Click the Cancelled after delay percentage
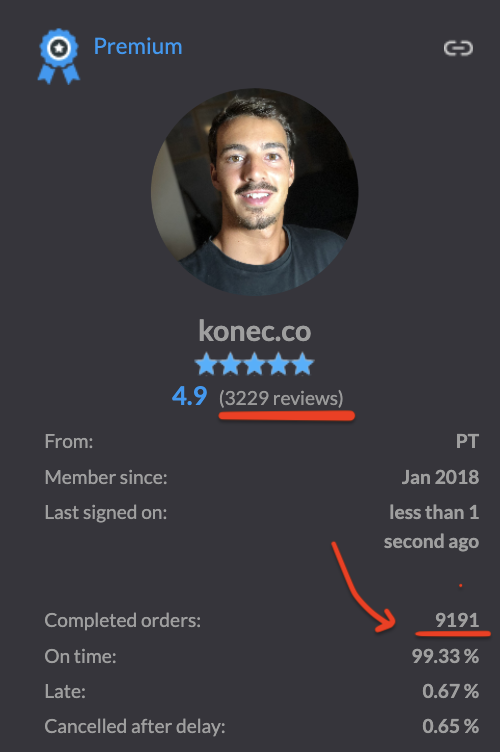This screenshot has width=500, height=752. (451, 726)
